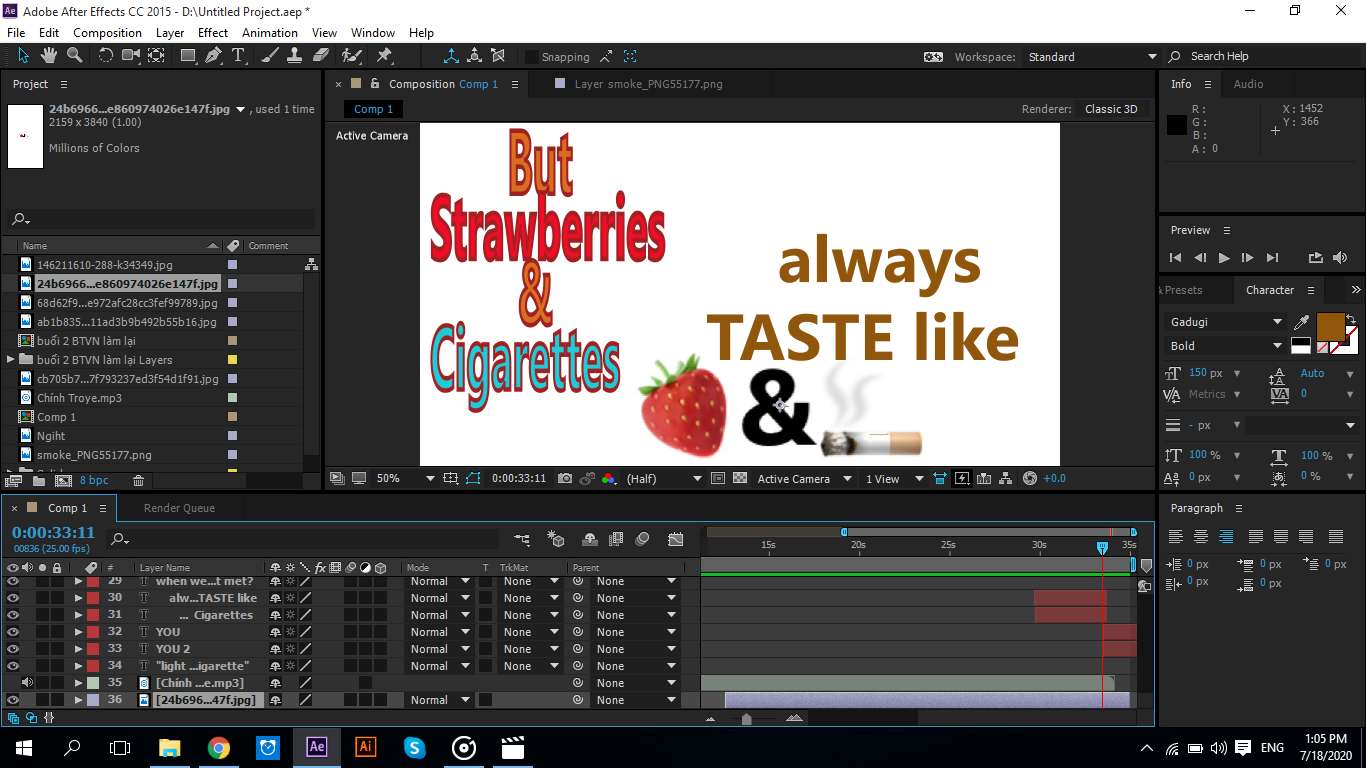Hide layer 32 YOU with eye toggle
This screenshot has width=1366, height=768.
(x=13, y=632)
